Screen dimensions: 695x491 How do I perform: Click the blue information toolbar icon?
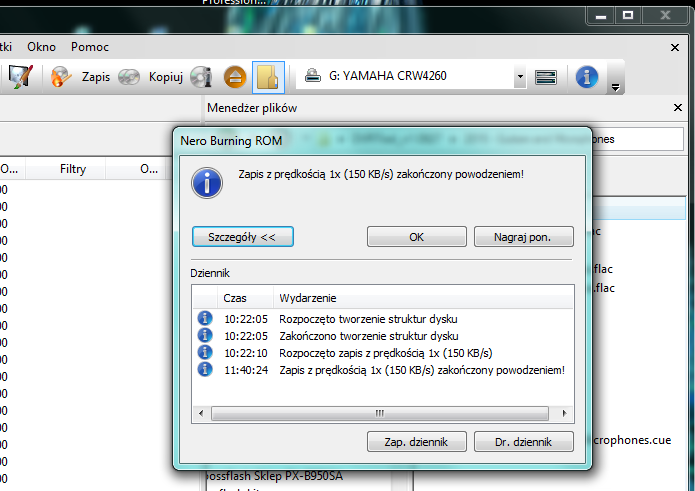click(x=587, y=77)
